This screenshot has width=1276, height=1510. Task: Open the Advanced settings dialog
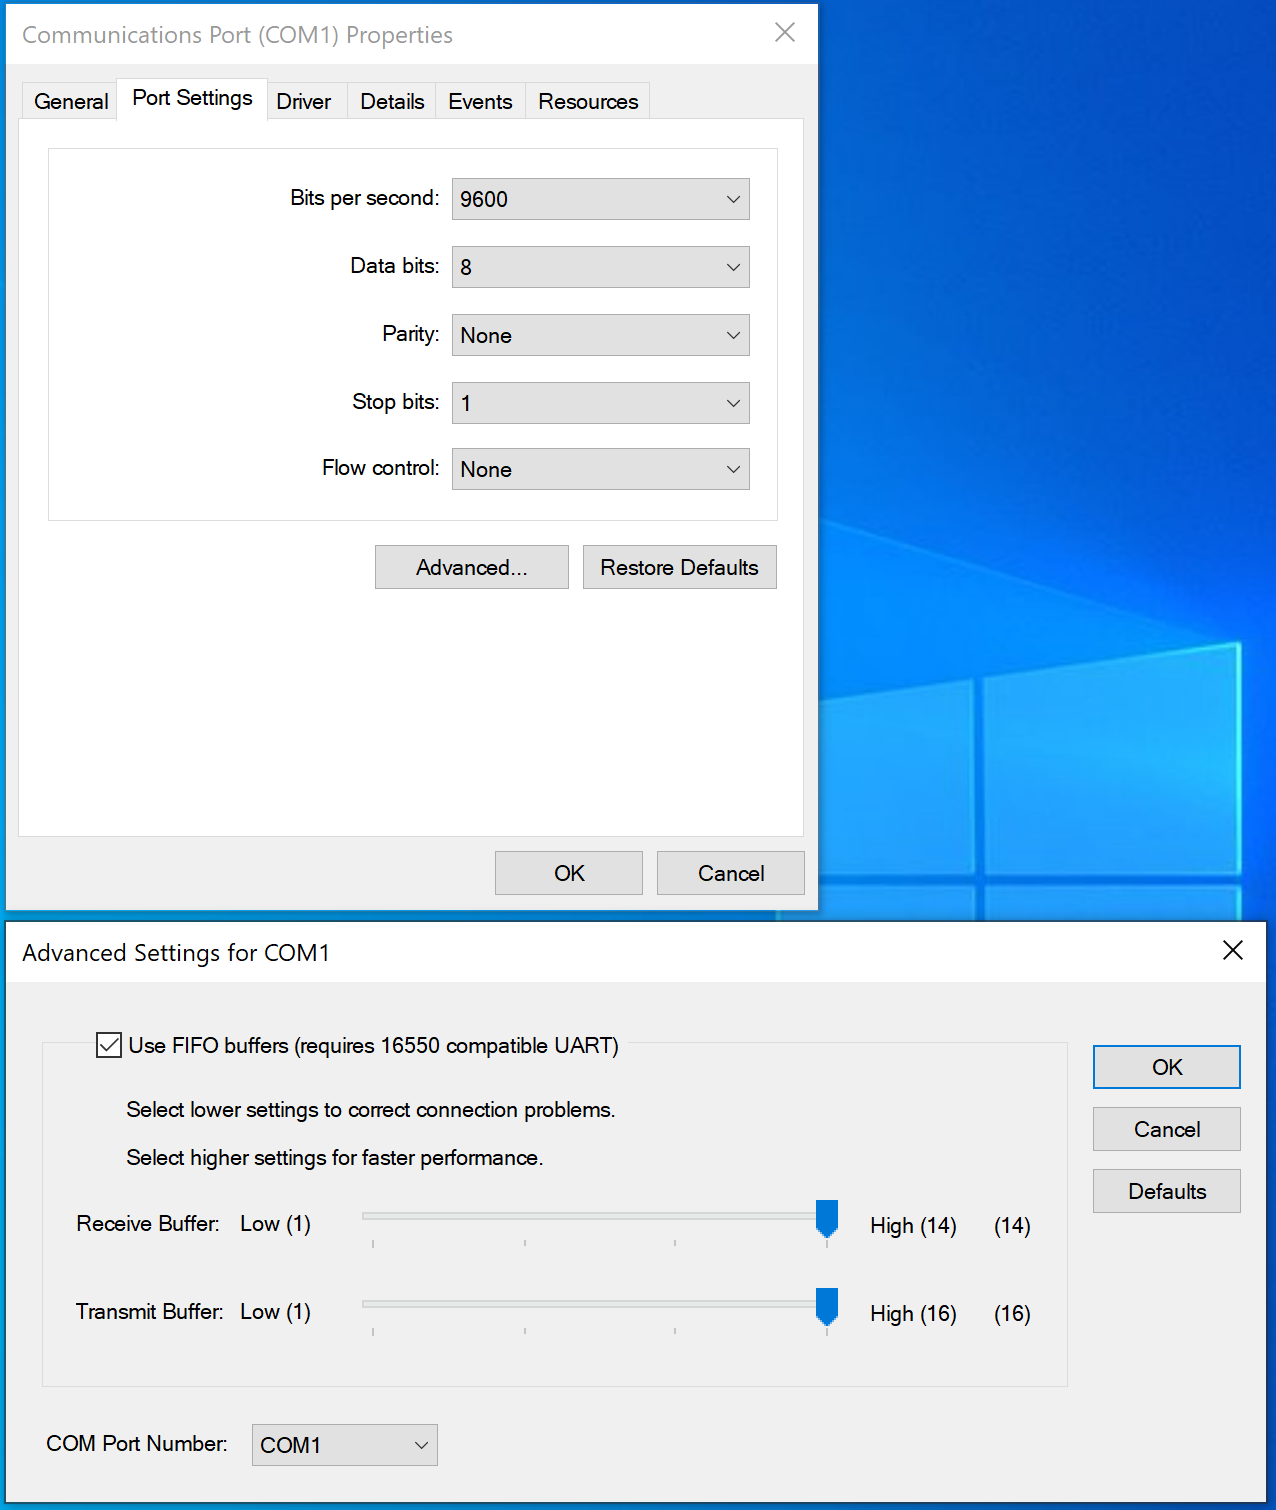click(x=471, y=567)
